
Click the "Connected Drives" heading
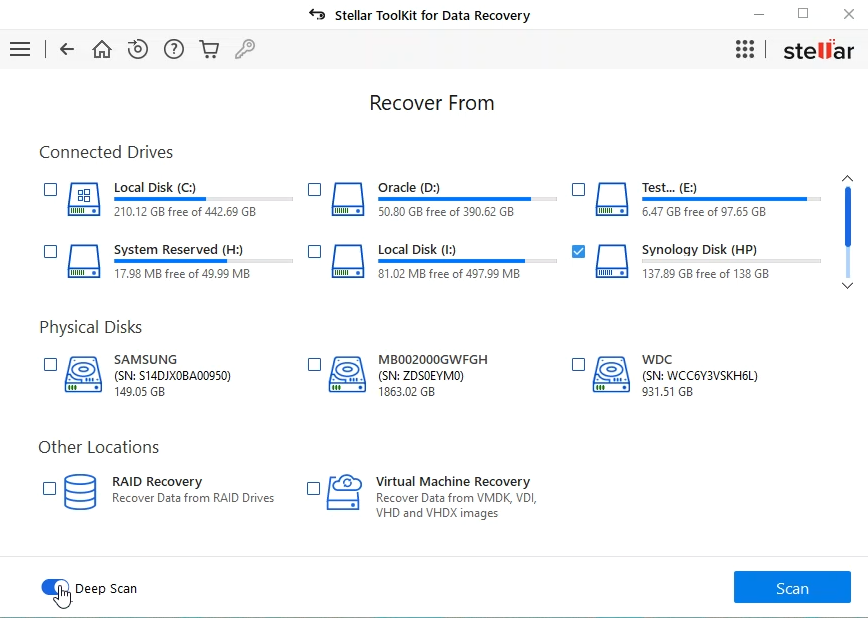pos(106,152)
